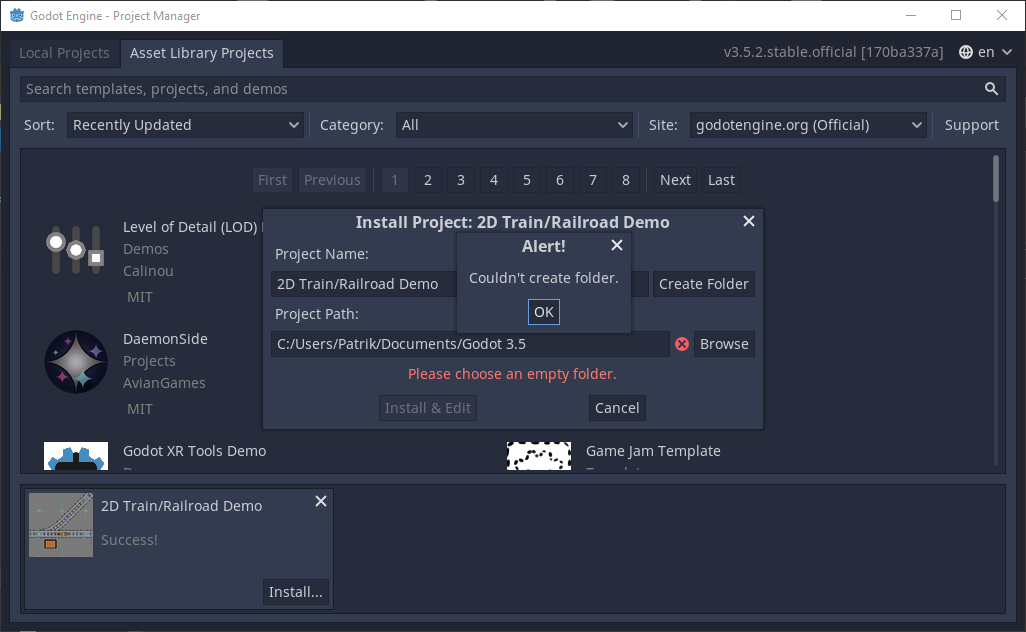Select the Asset Library Projects tab
This screenshot has height=632, width=1026.
202,53
